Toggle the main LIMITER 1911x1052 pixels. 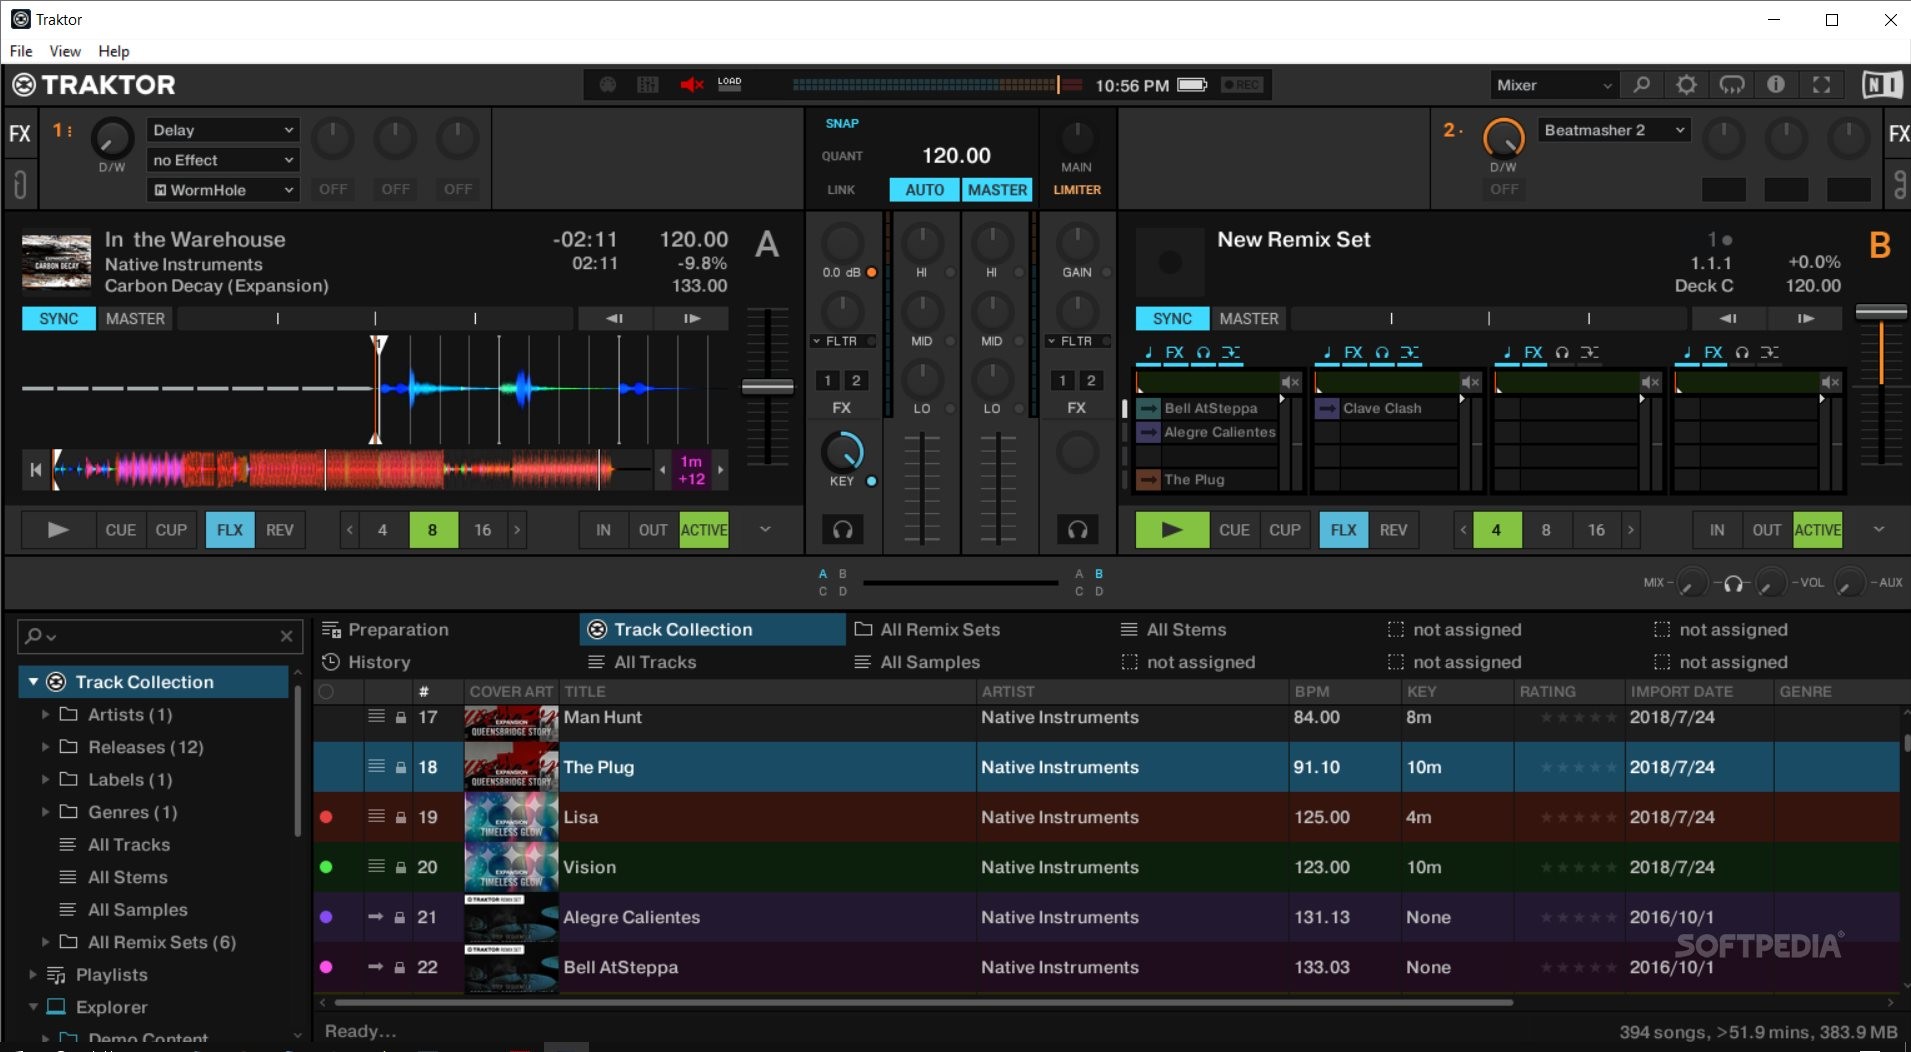click(1077, 190)
